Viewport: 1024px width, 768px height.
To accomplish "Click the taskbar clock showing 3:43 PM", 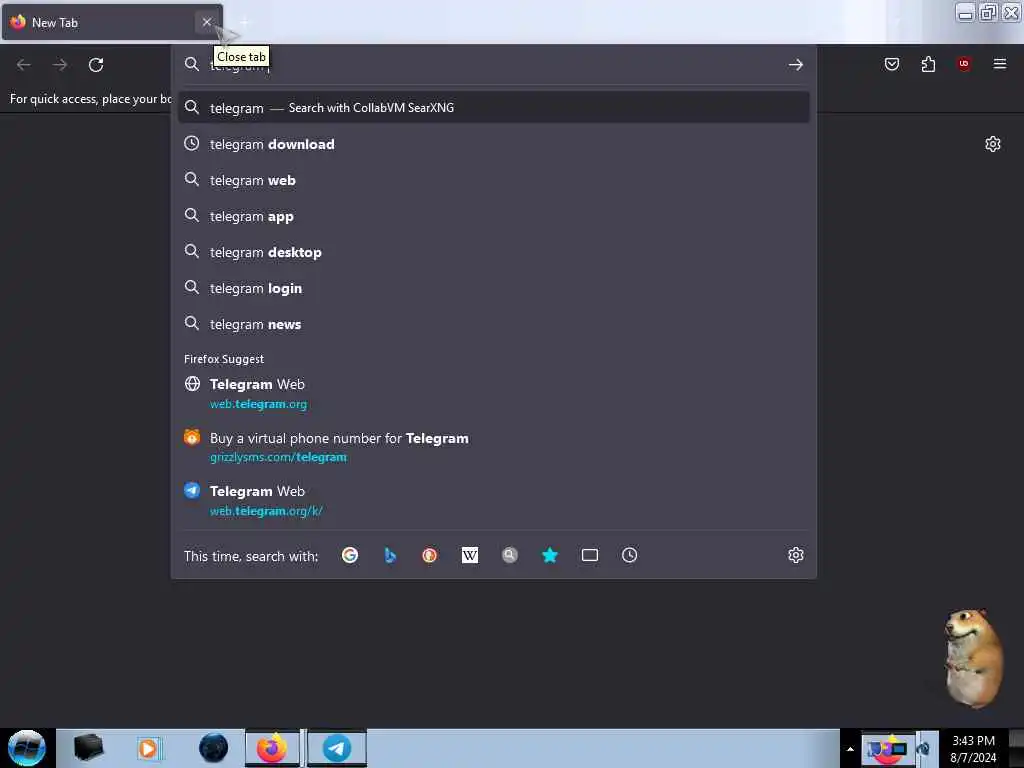I will [973, 748].
